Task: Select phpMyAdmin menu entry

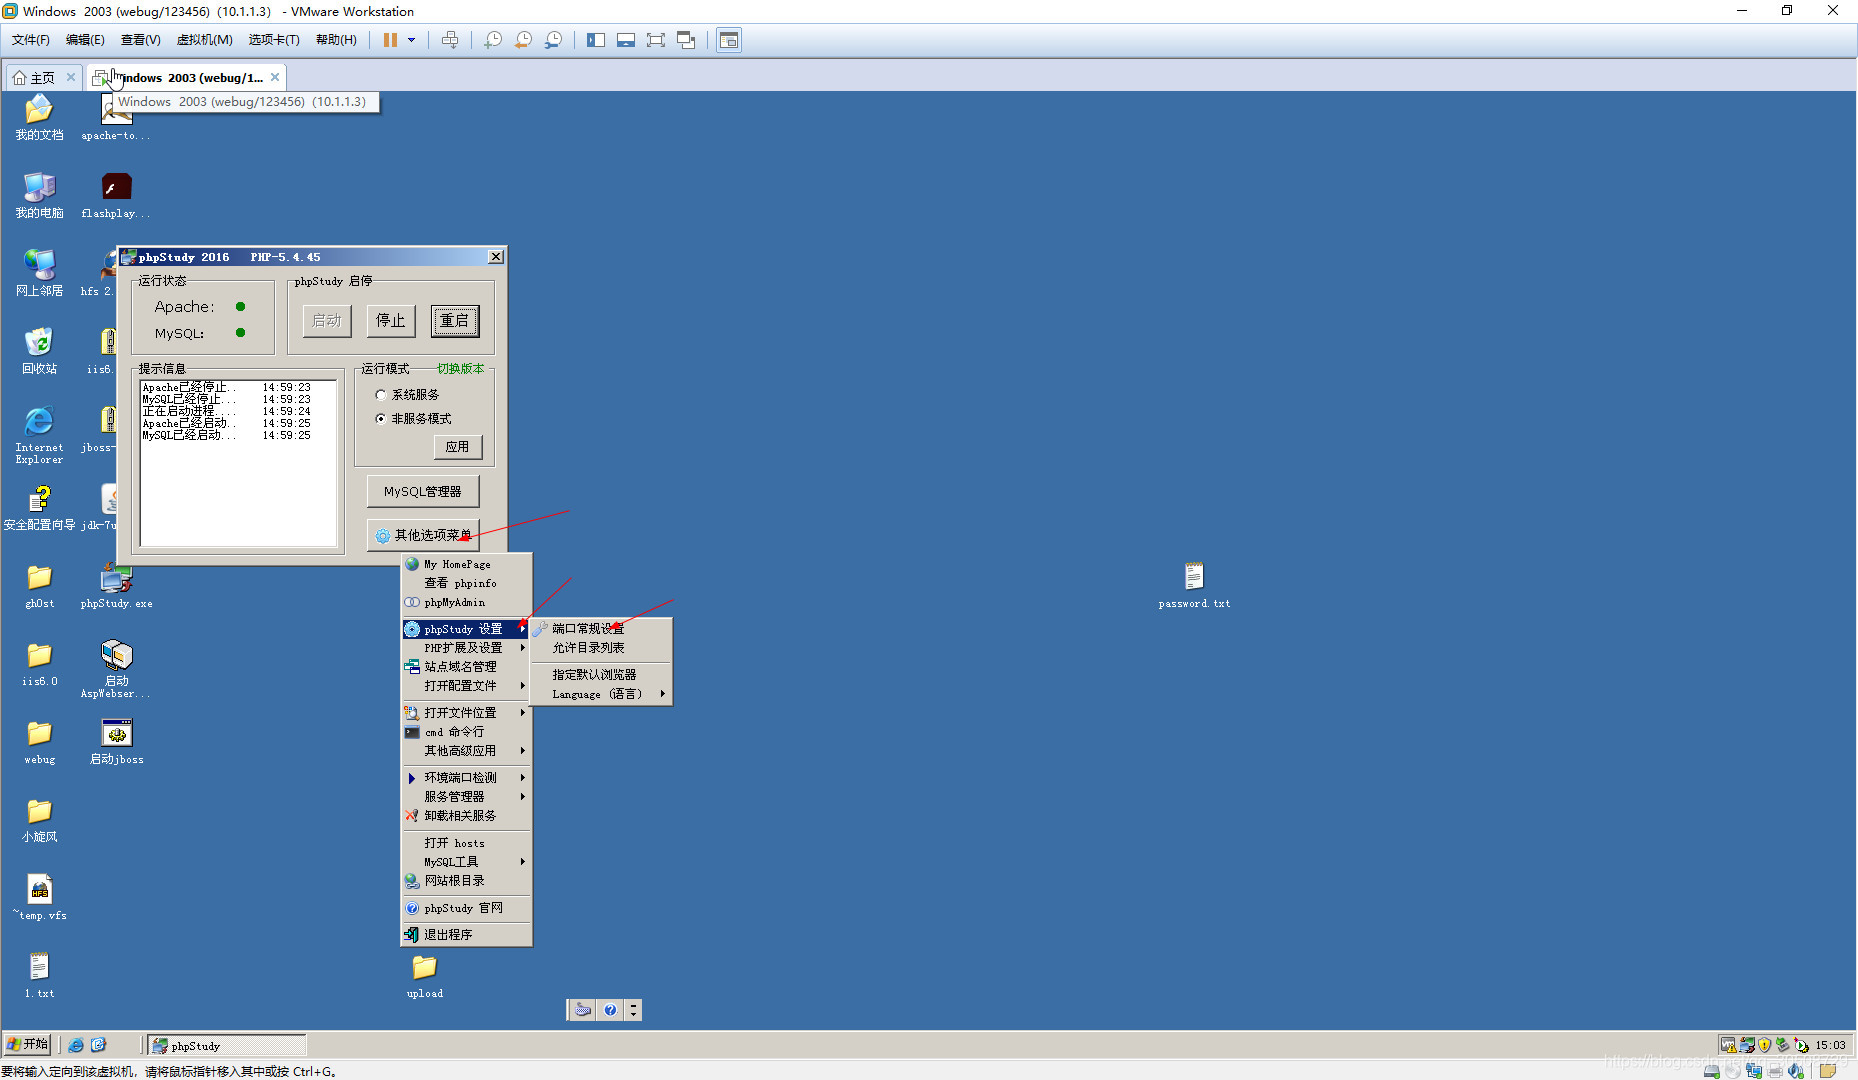Action: coord(466,603)
